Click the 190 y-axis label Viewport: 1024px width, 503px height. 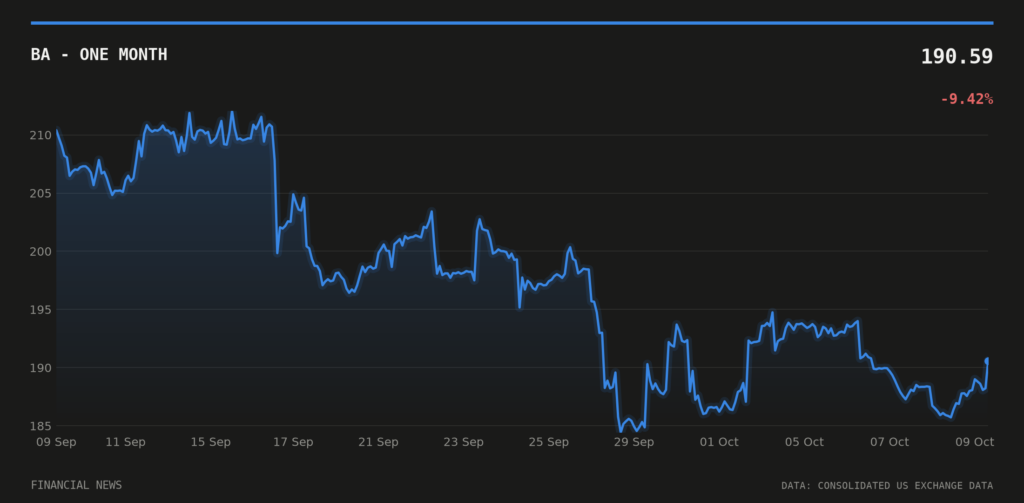(40, 368)
